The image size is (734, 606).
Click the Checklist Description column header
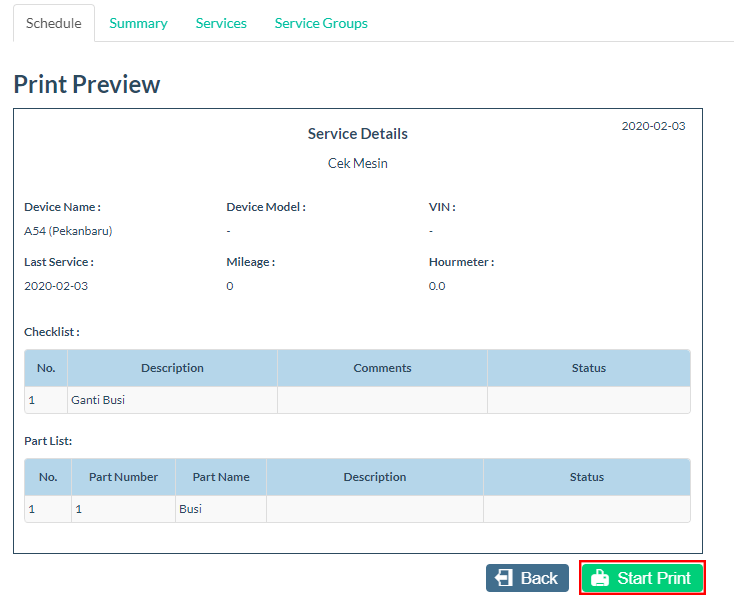coord(172,368)
